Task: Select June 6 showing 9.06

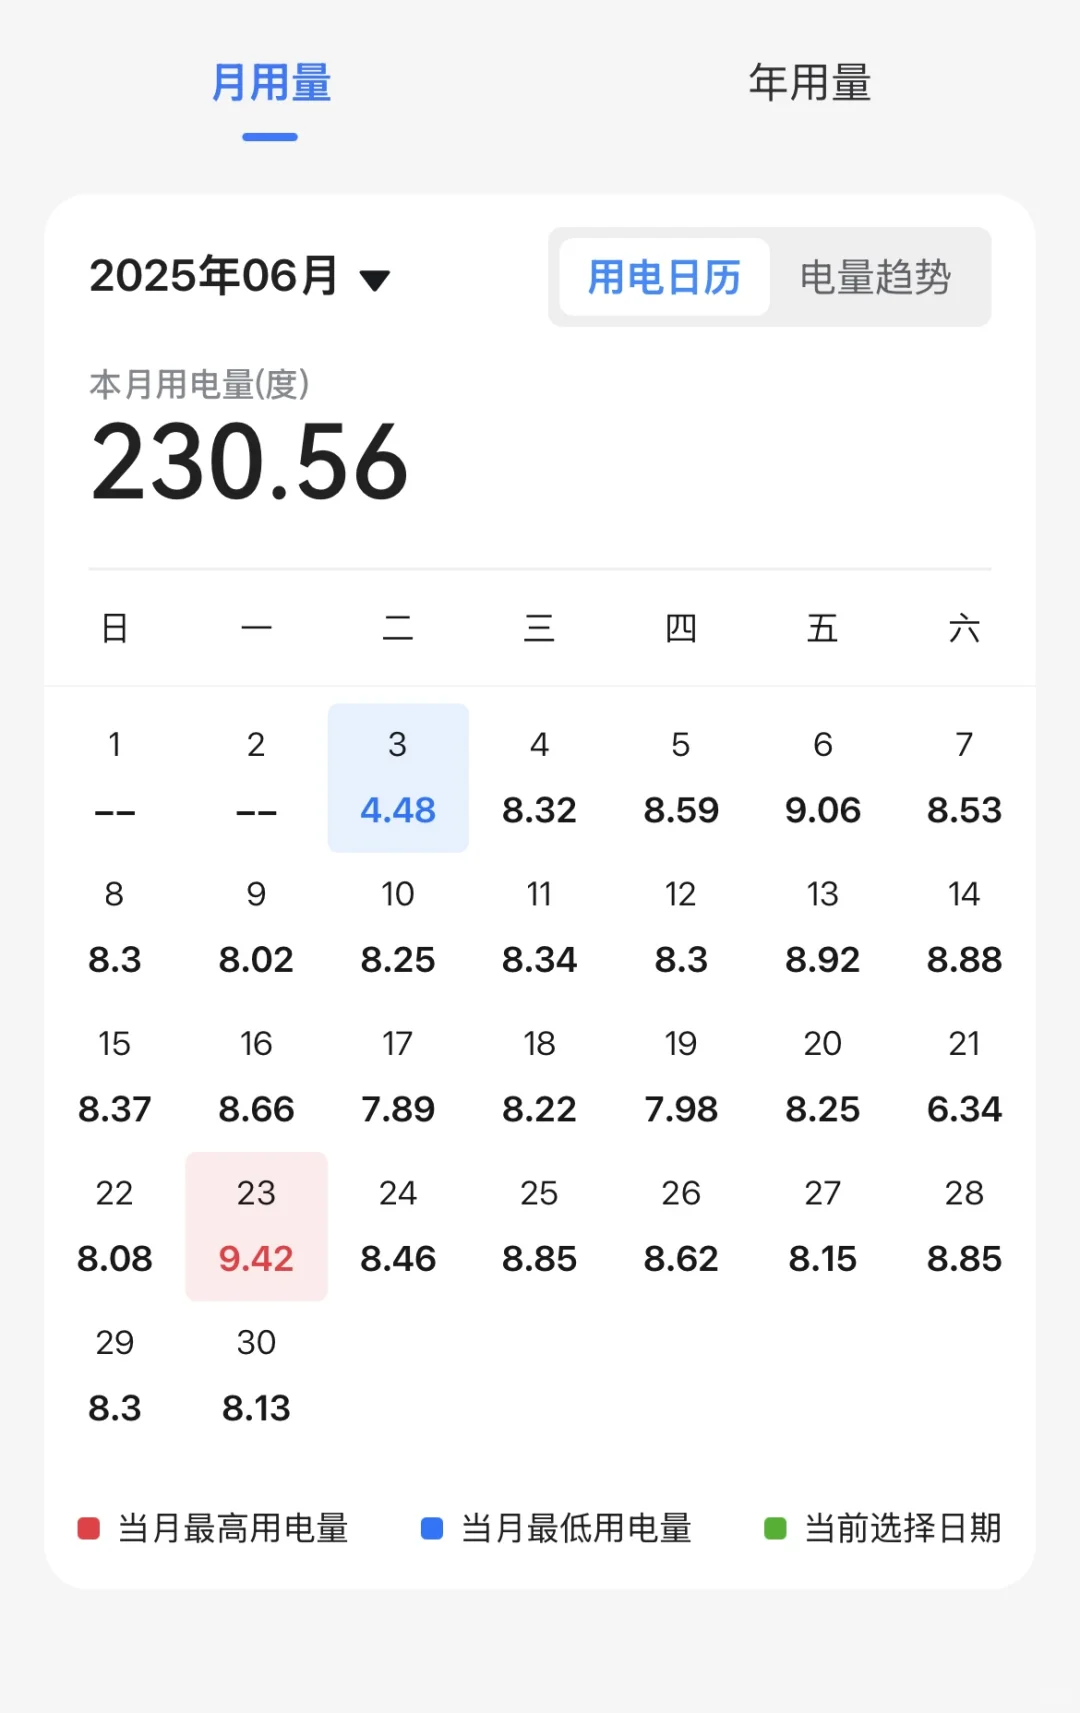Action: (x=822, y=778)
